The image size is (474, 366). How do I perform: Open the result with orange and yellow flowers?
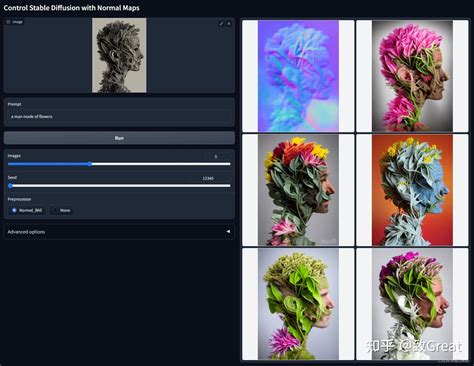(298, 190)
